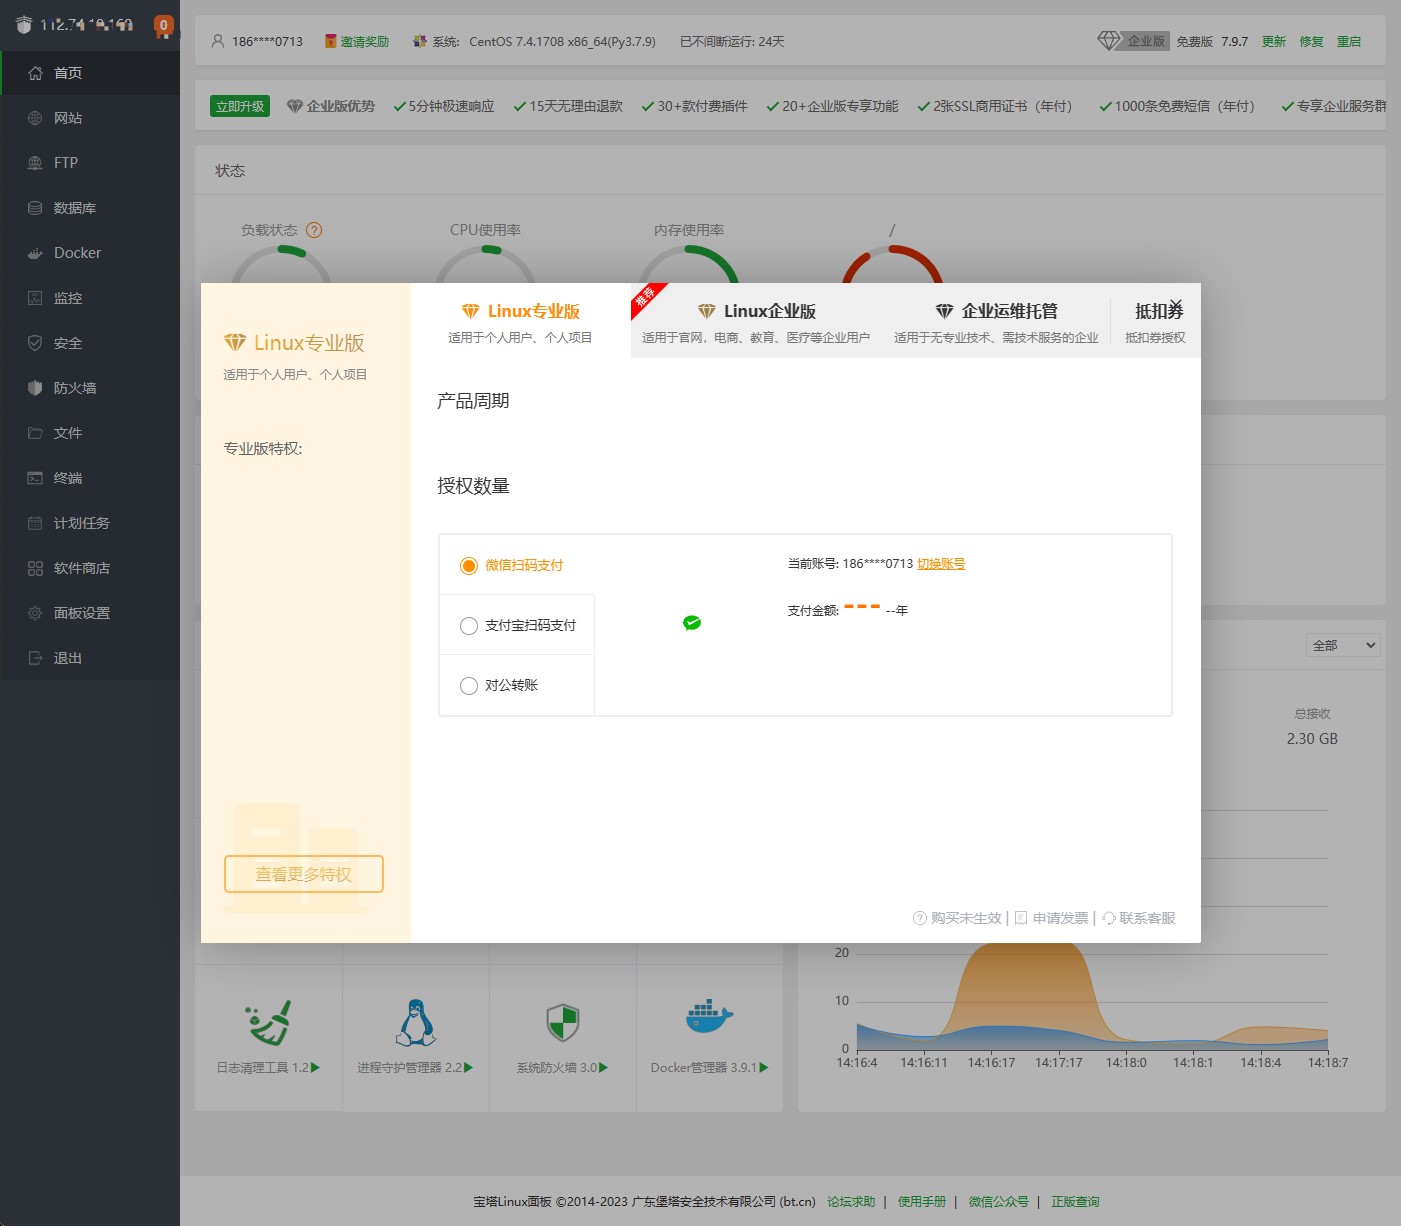Screen dimensions: 1401x1226
Task: Click the help question mark beside 负载状态
Action: point(314,230)
